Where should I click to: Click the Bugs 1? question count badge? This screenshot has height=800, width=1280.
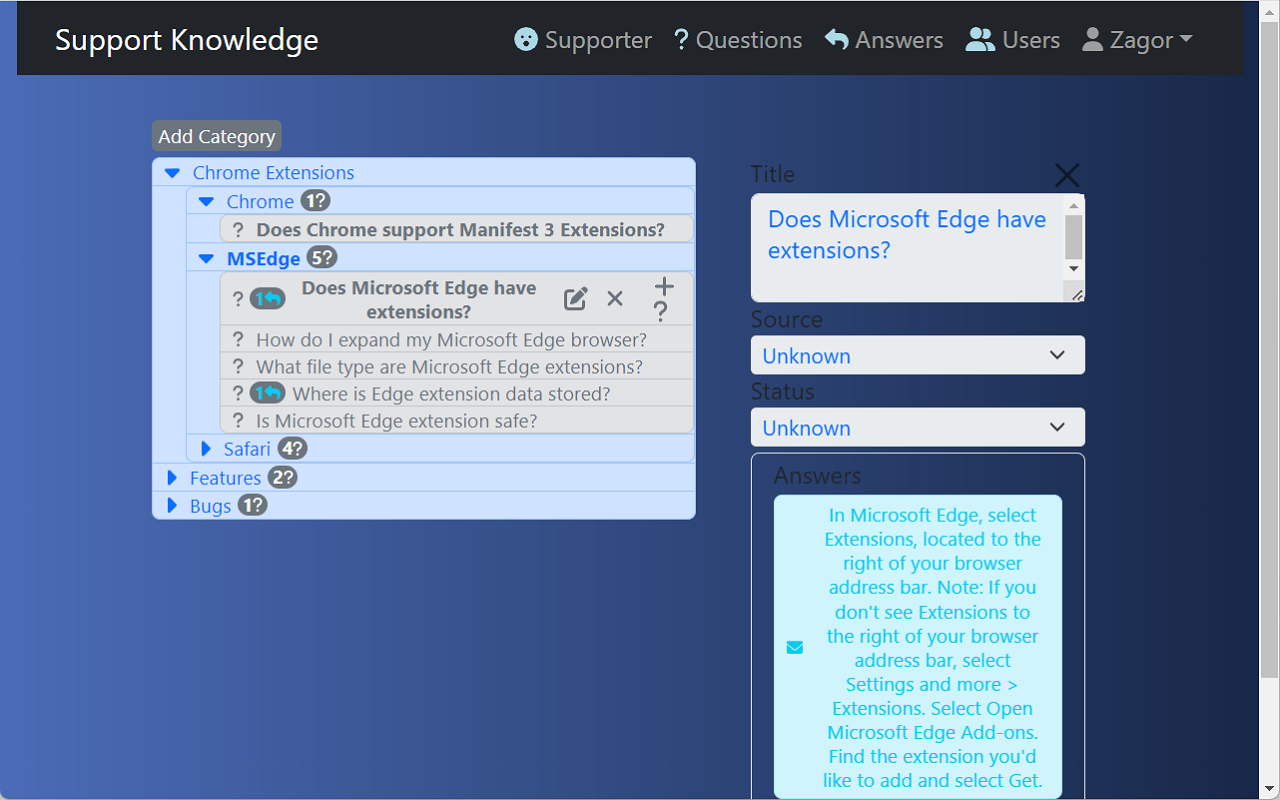[x=253, y=505]
